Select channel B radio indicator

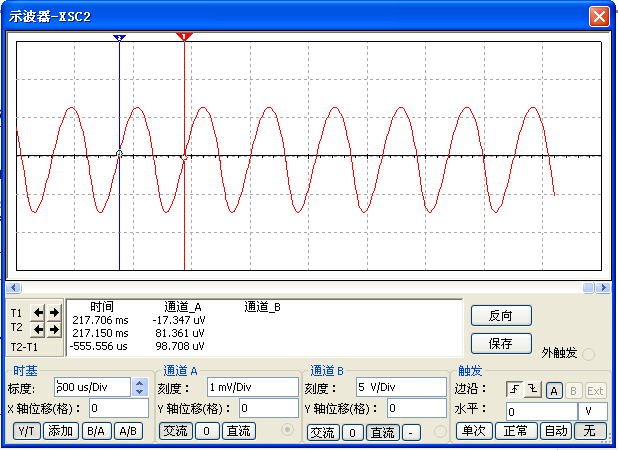pos(440,431)
